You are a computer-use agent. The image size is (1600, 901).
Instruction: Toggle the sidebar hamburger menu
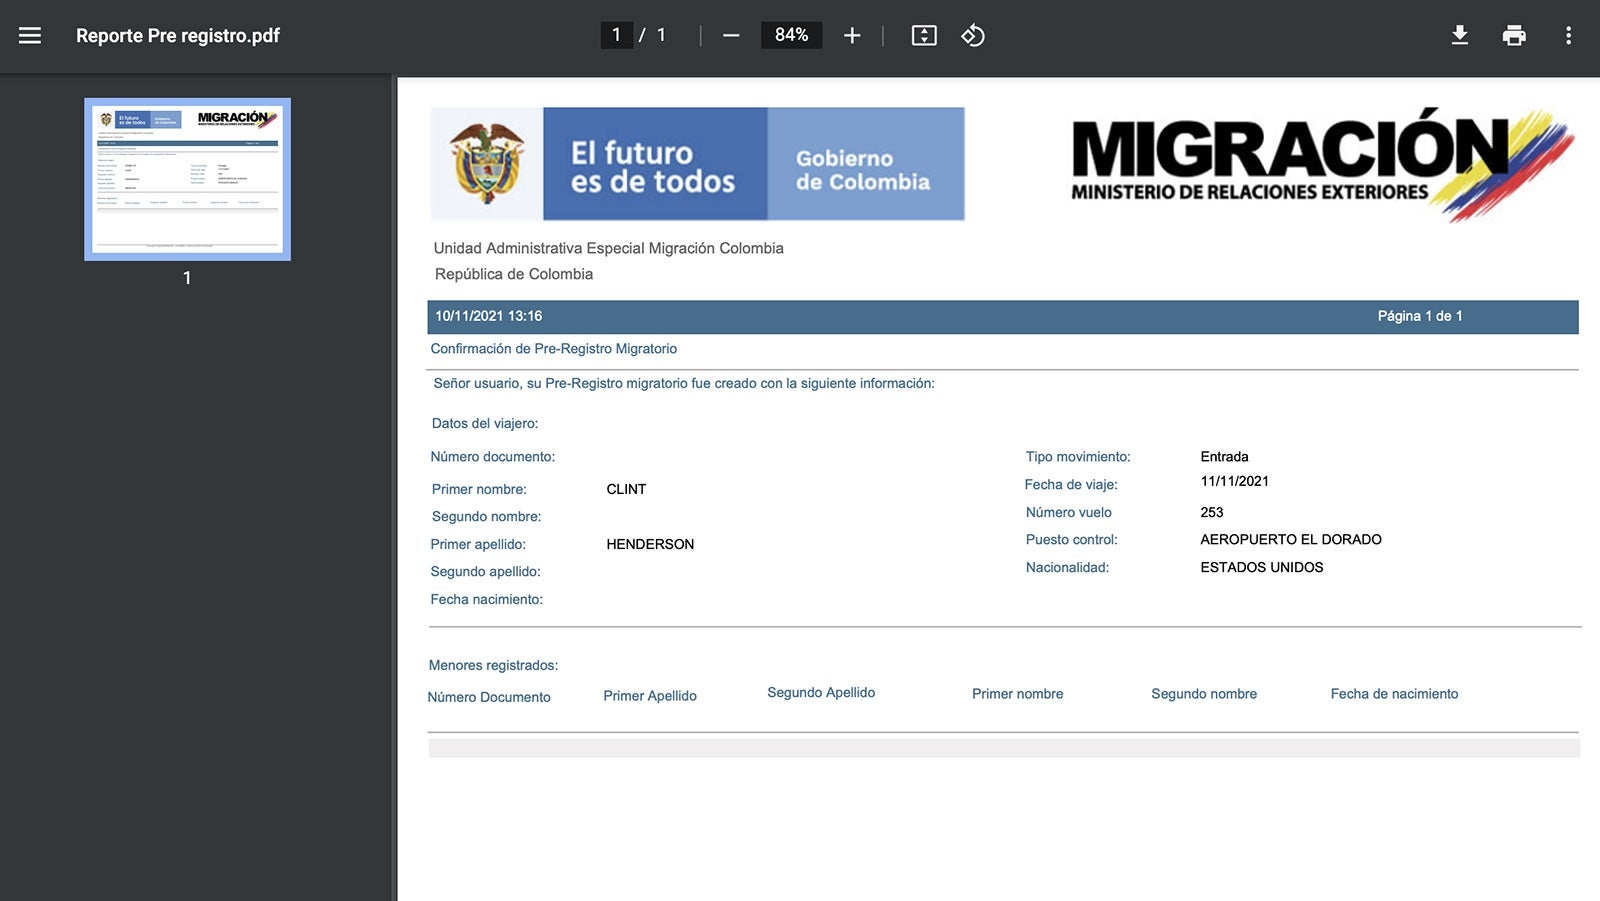(30, 36)
